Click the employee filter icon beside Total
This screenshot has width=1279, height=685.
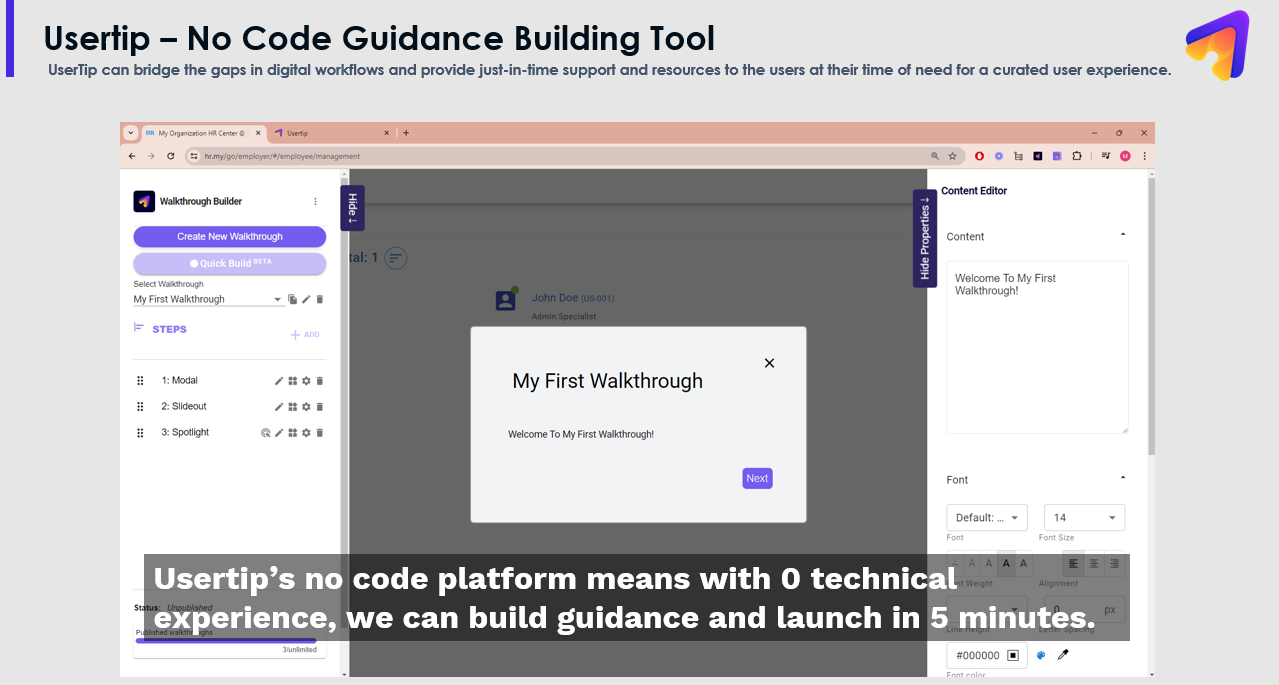coord(396,258)
